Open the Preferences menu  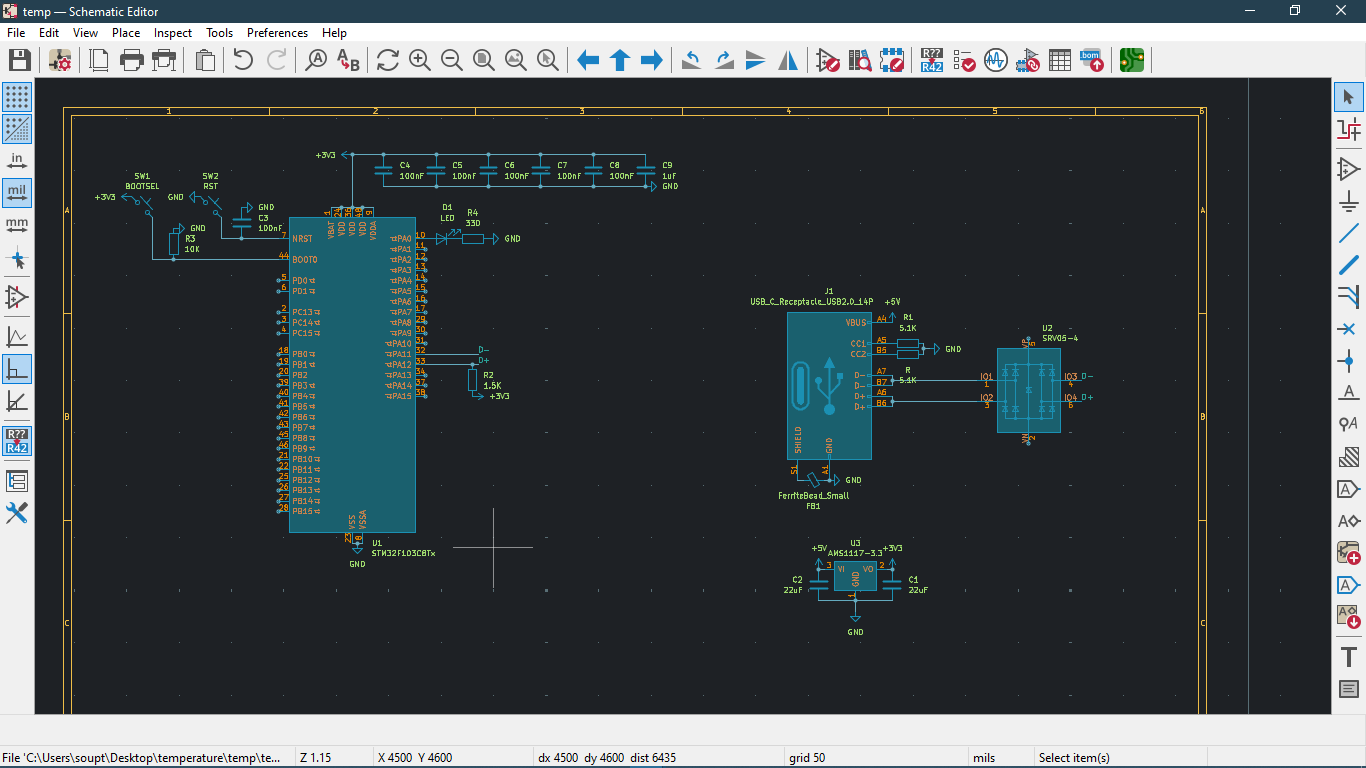(277, 33)
